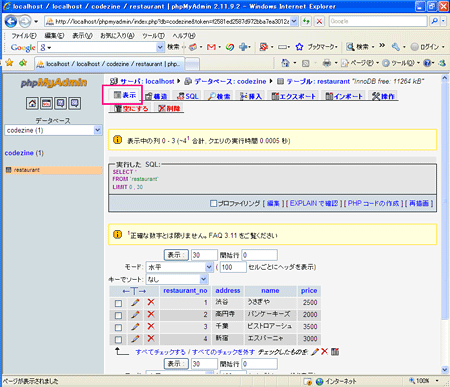Screen dimensions: 450x387
Task: Click the edit pencil for row うさぎや
Action: (135, 302)
